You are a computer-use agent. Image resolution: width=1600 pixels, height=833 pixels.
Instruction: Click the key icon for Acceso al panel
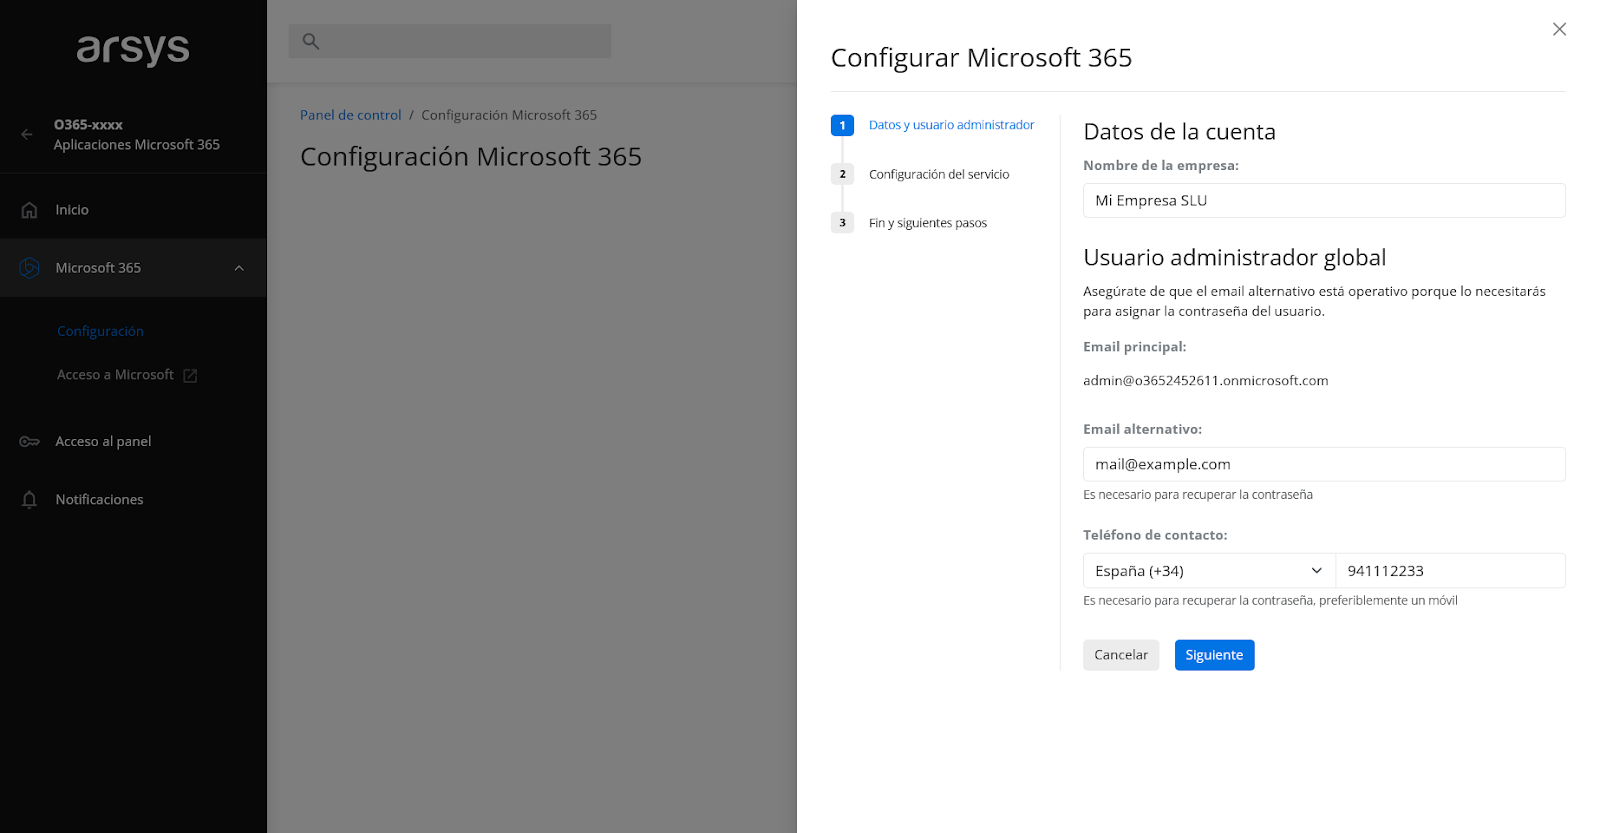[30, 441]
